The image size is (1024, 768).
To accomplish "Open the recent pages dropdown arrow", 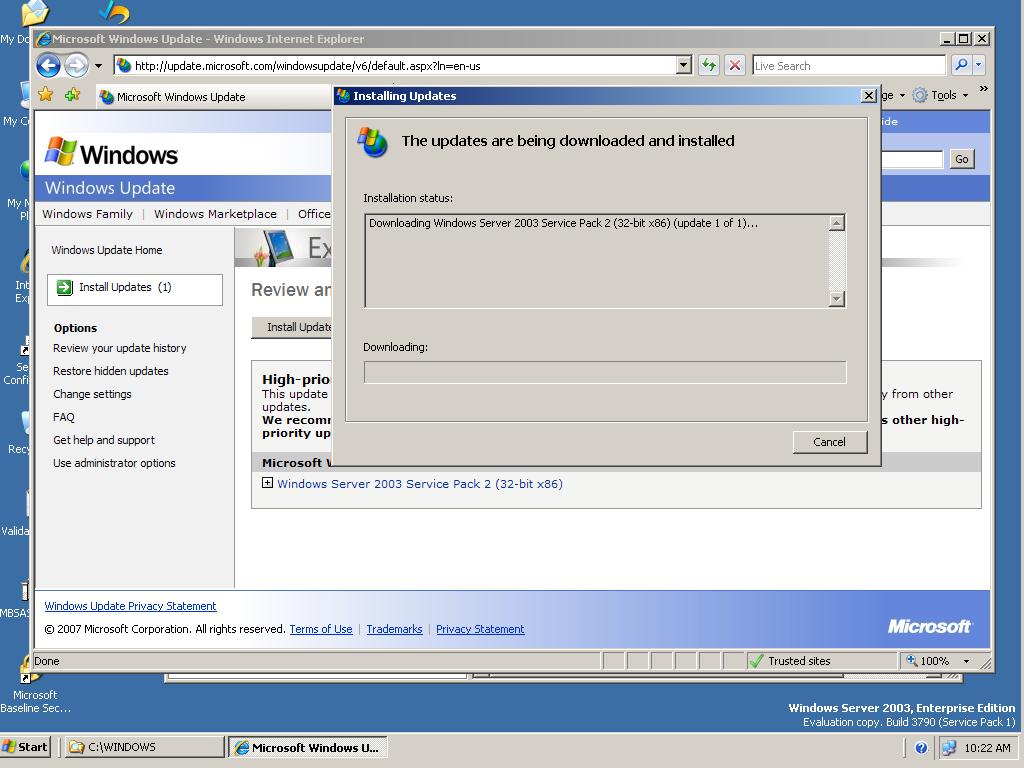I will (98, 66).
